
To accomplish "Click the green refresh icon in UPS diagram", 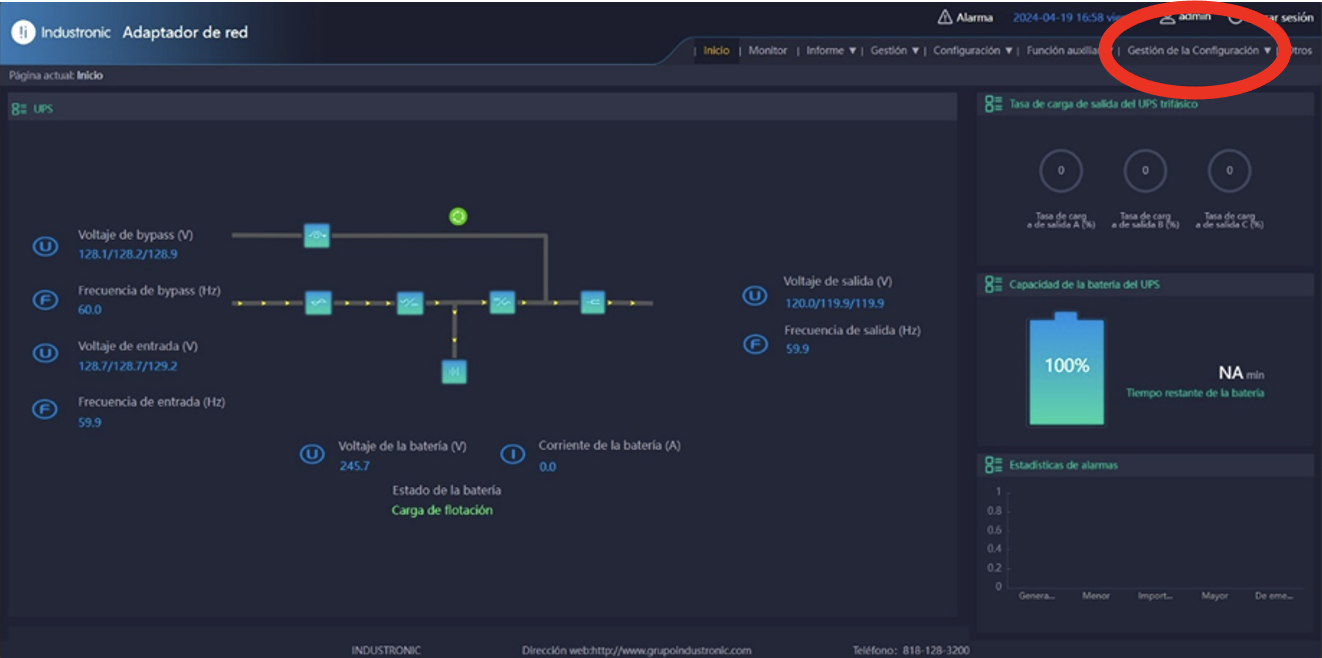I will coord(458,216).
